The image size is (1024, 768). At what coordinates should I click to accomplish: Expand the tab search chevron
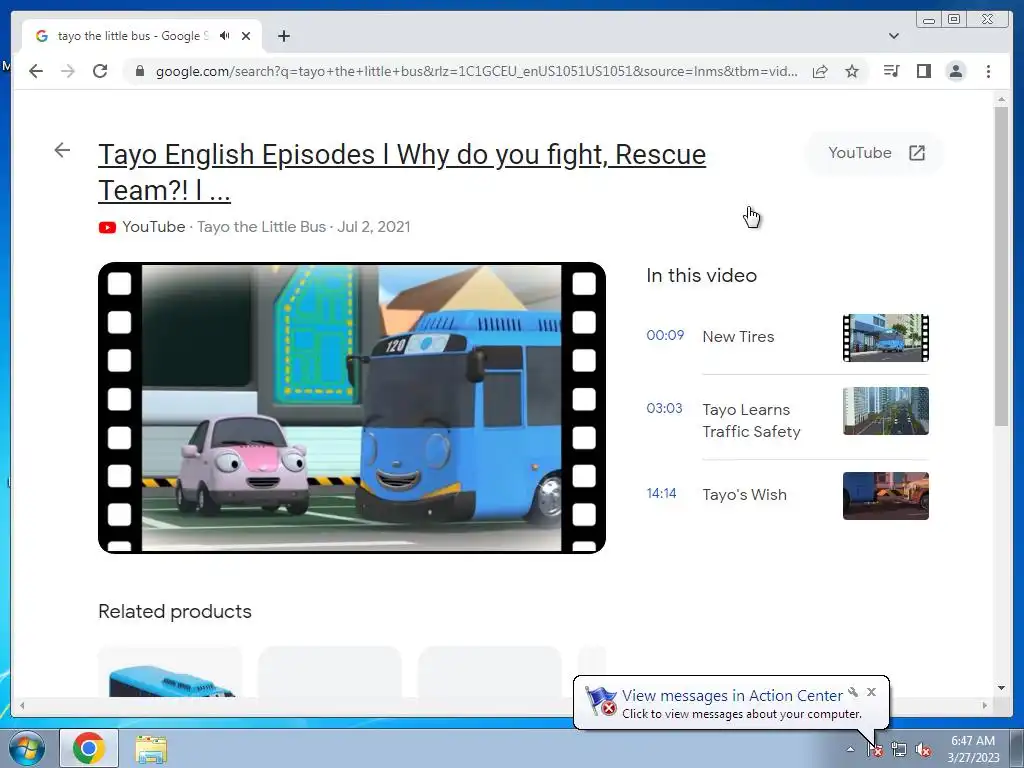tap(894, 36)
